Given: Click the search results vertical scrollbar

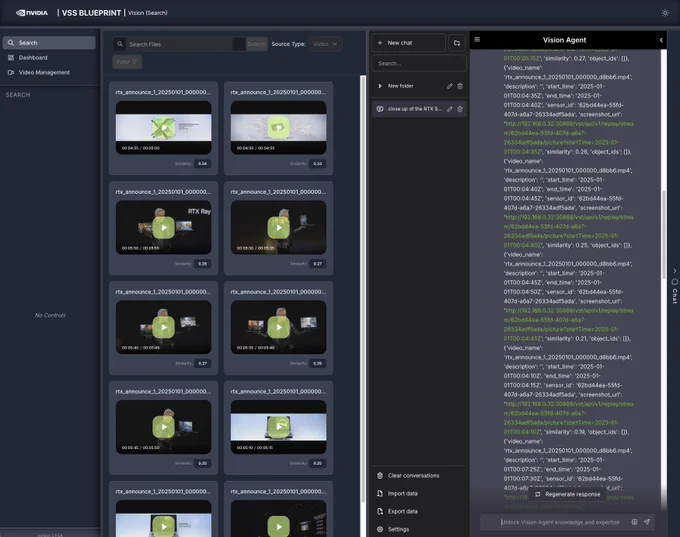Looking at the screenshot, I should 363,289.
